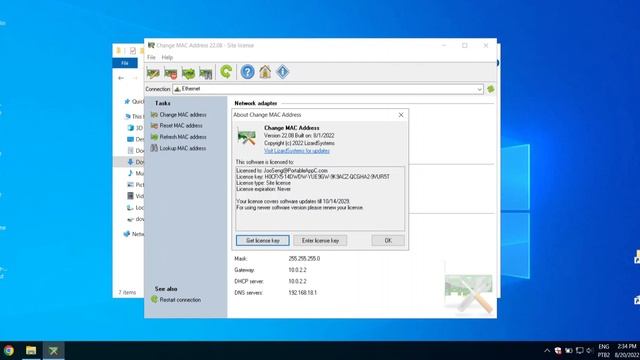The width and height of the screenshot is (640, 360).
Task: Click the app icon in the main title bar
Action: [151, 45]
